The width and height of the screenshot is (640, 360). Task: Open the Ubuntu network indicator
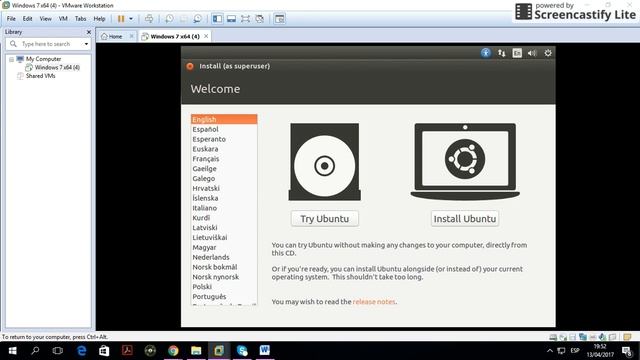(502, 53)
